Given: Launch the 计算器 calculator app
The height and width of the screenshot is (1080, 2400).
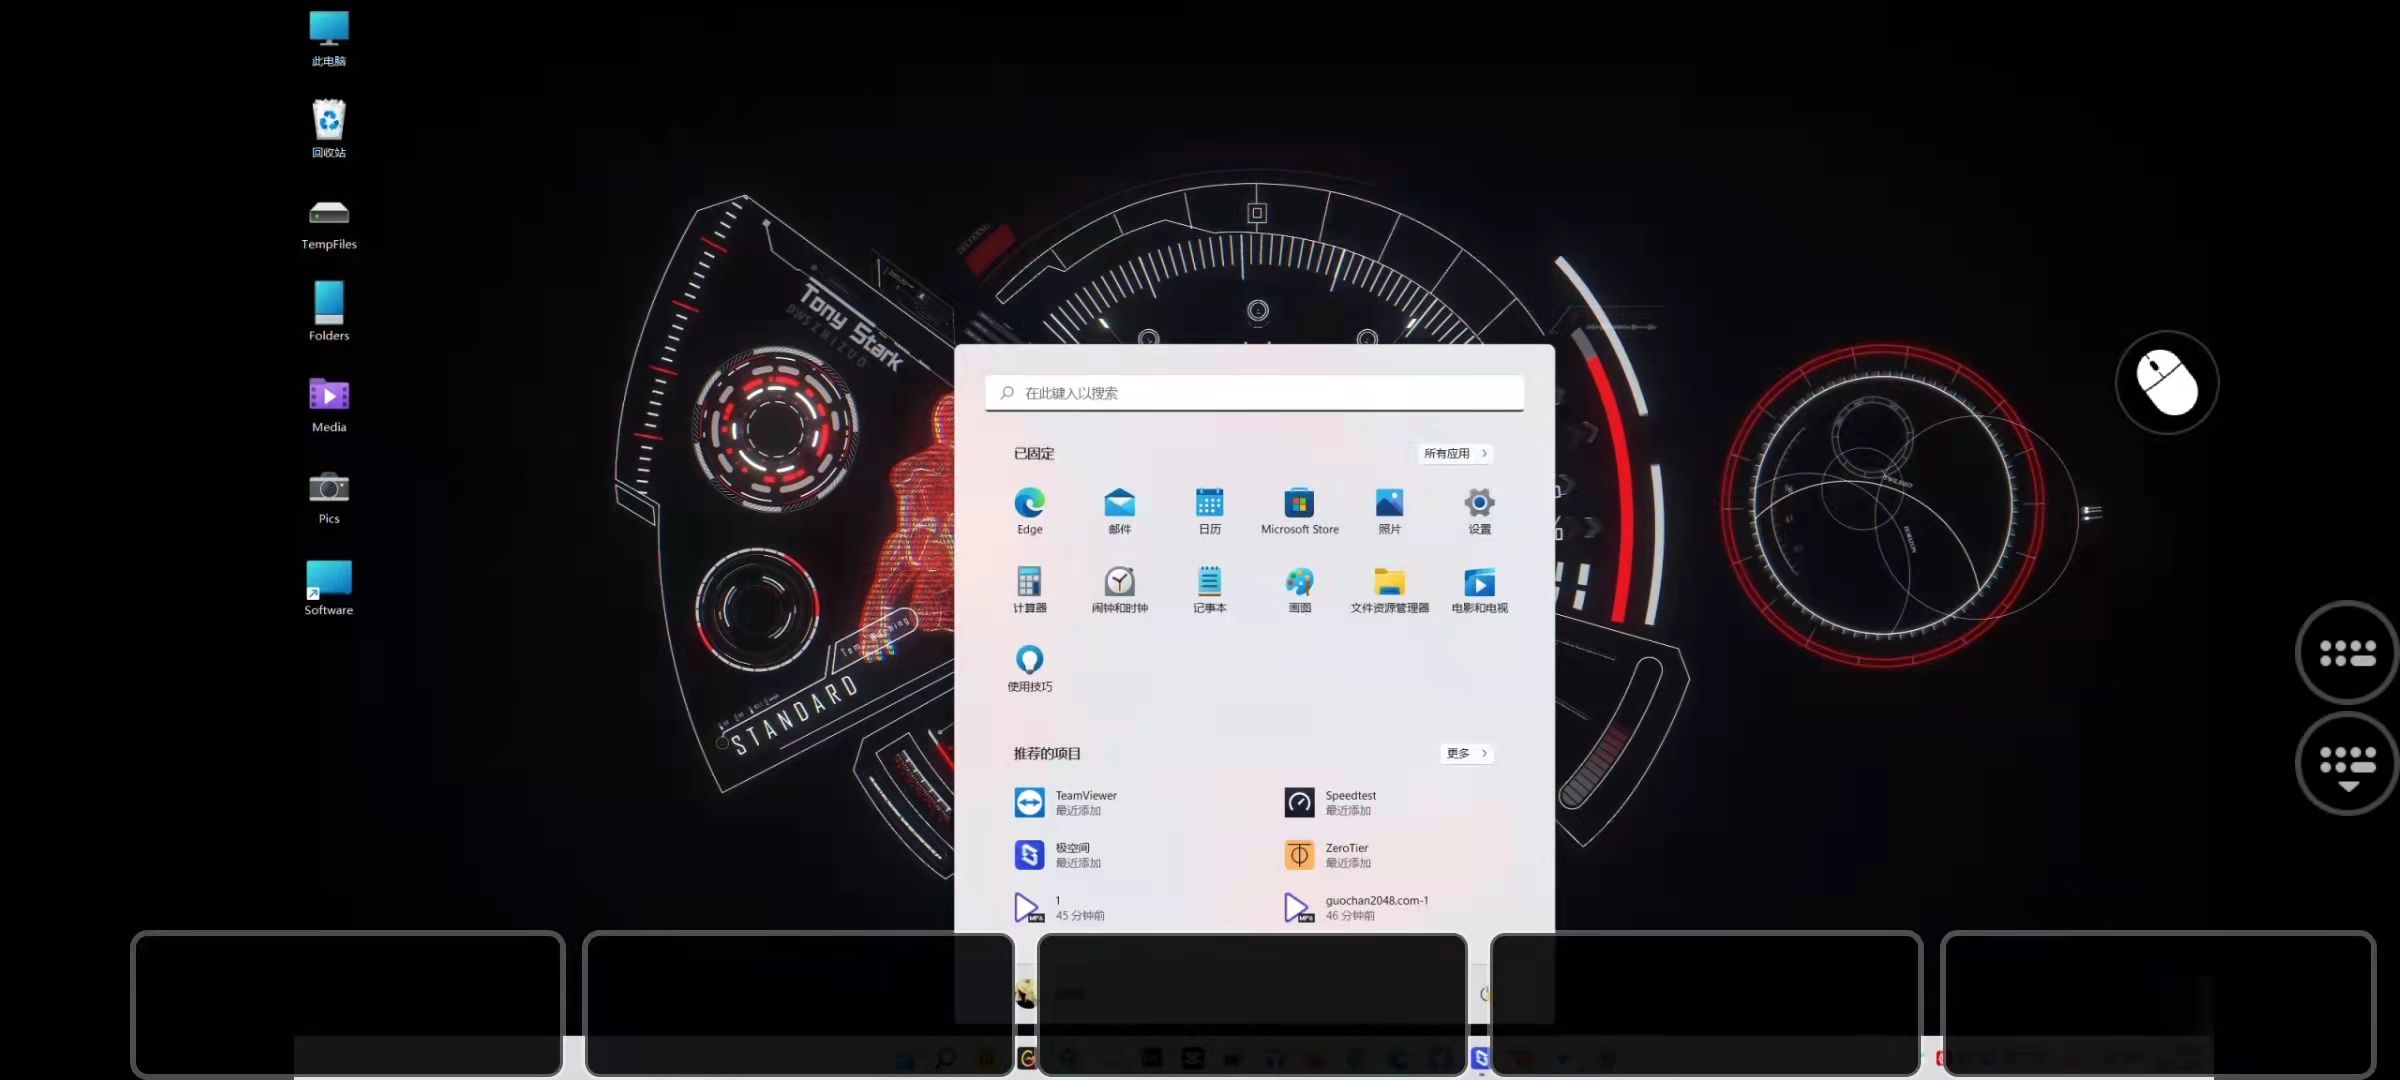Looking at the screenshot, I should tap(1029, 589).
